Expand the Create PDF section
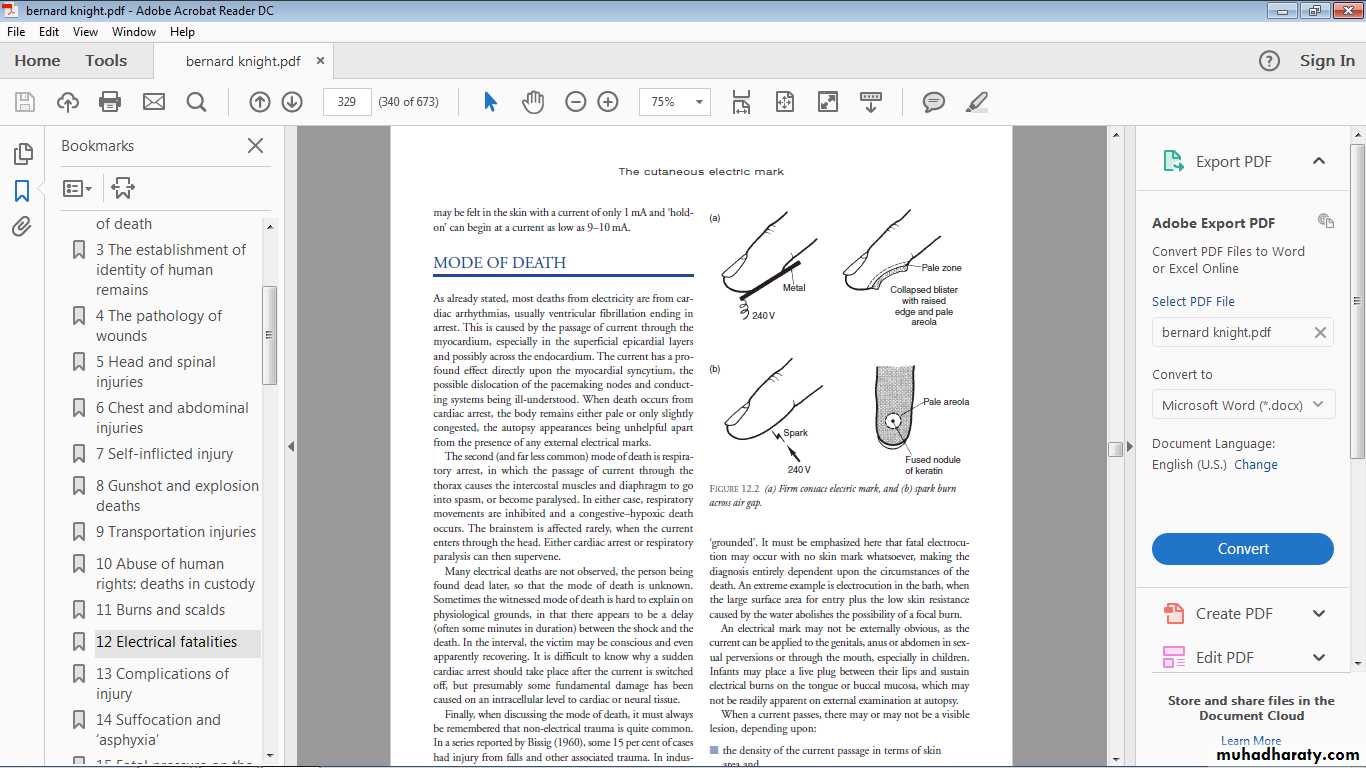 (x=1318, y=614)
